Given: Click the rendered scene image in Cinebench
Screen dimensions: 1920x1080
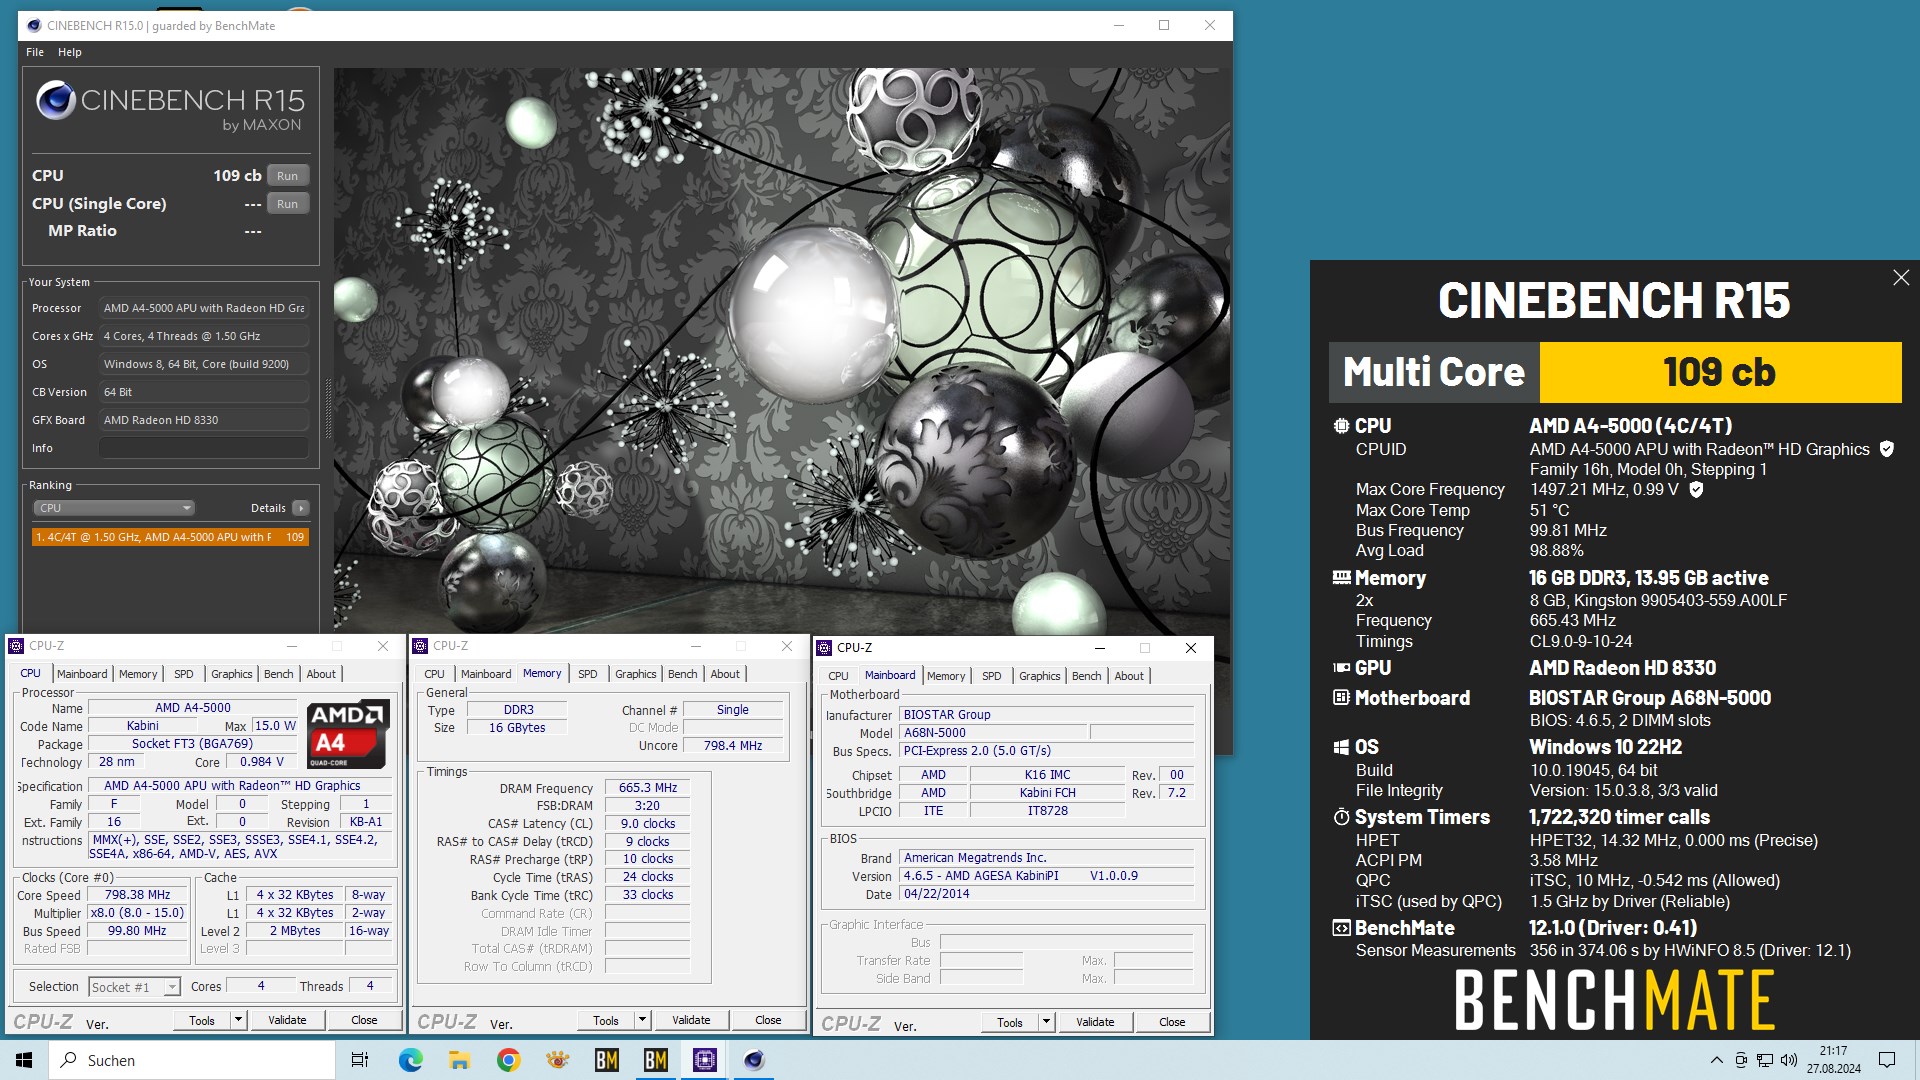Looking at the screenshot, I should (781, 350).
